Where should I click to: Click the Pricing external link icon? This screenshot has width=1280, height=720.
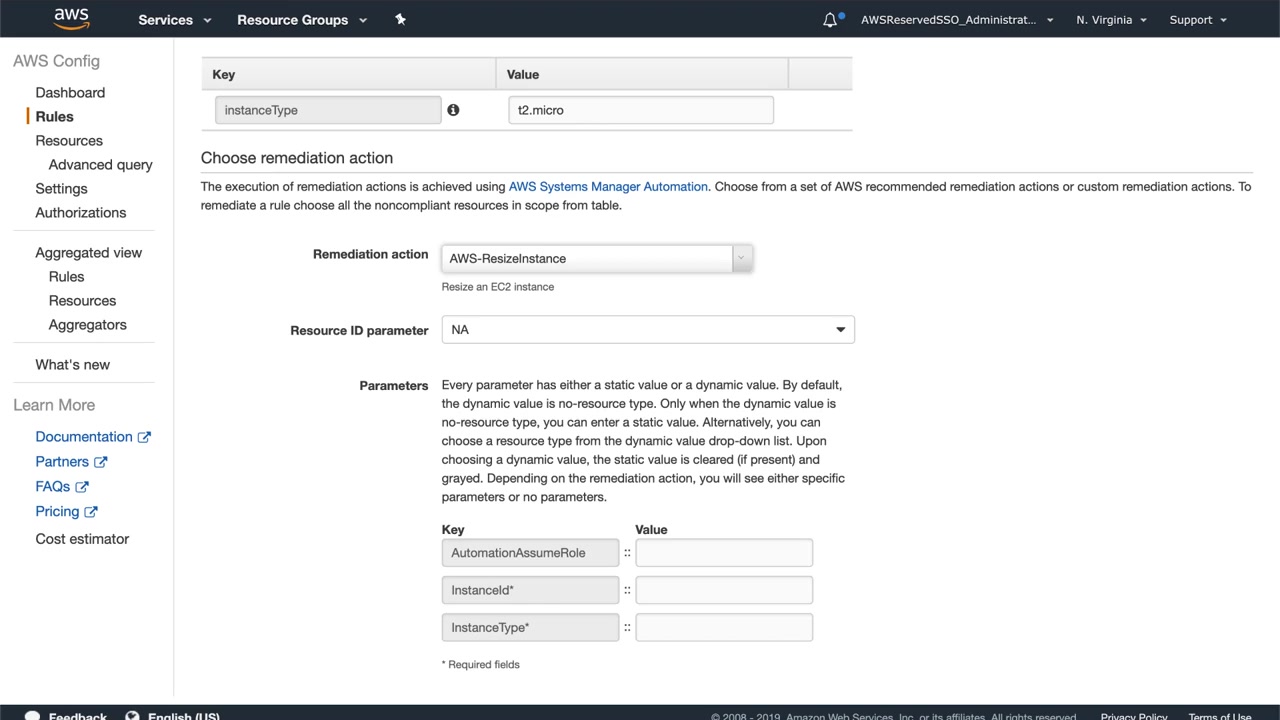point(91,512)
